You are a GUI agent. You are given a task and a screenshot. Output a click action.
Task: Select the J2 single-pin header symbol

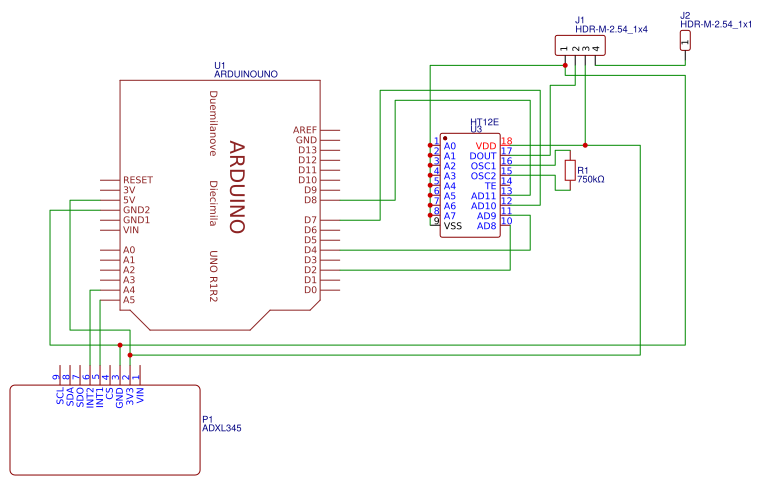[685, 40]
